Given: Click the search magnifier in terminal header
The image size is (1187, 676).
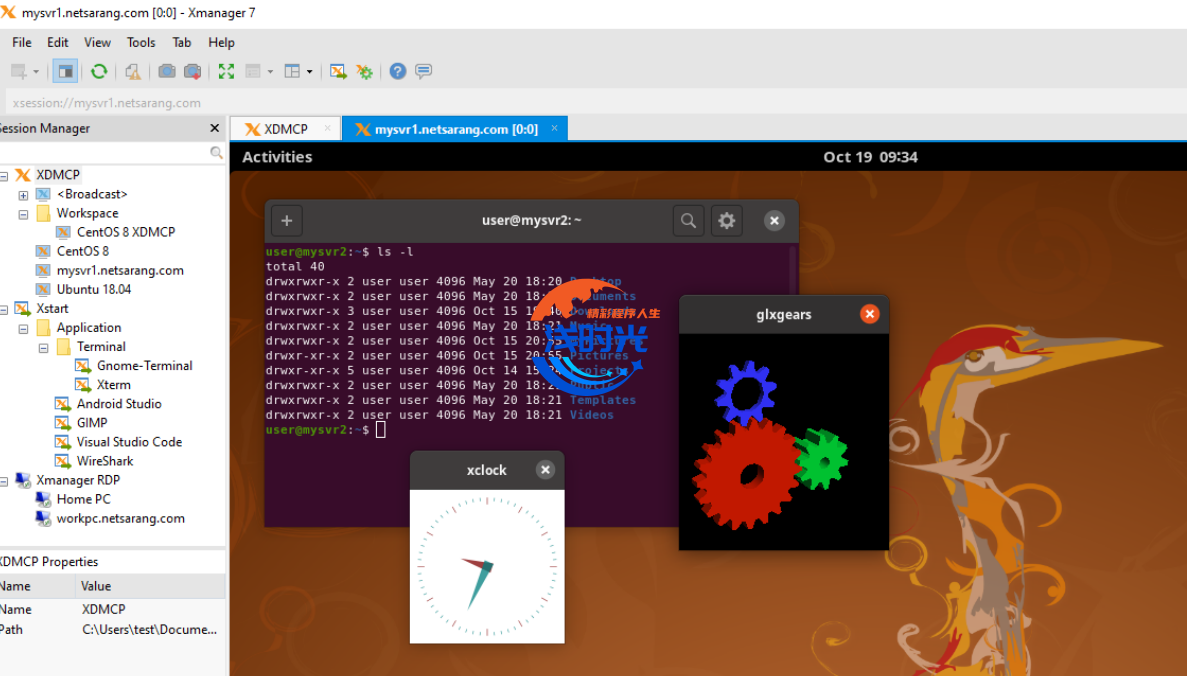Looking at the screenshot, I should 688,221.
